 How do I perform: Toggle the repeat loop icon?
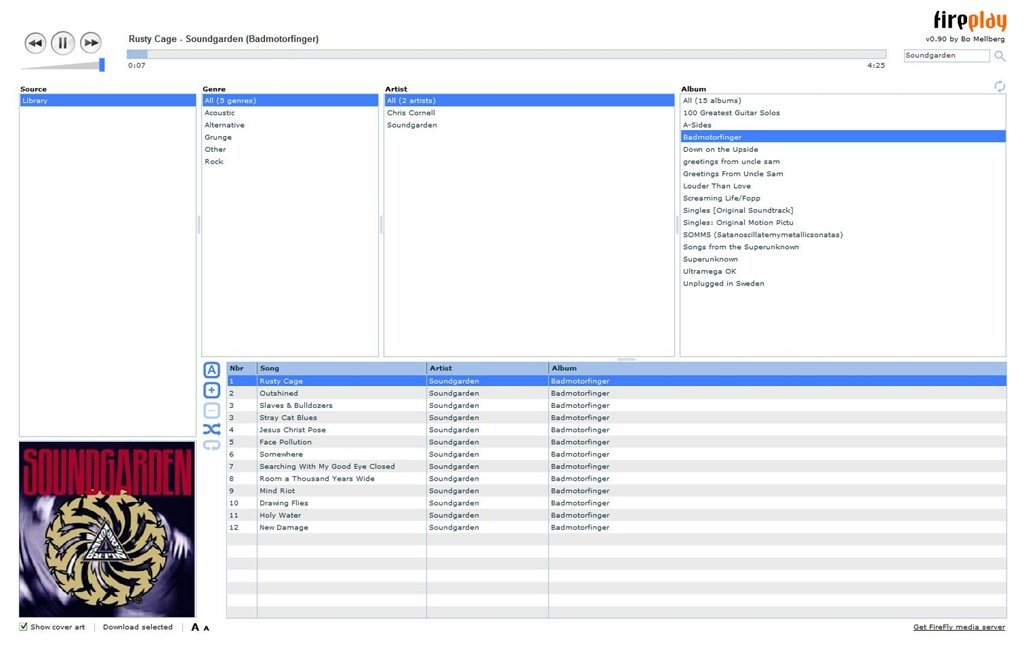[212, 445]
